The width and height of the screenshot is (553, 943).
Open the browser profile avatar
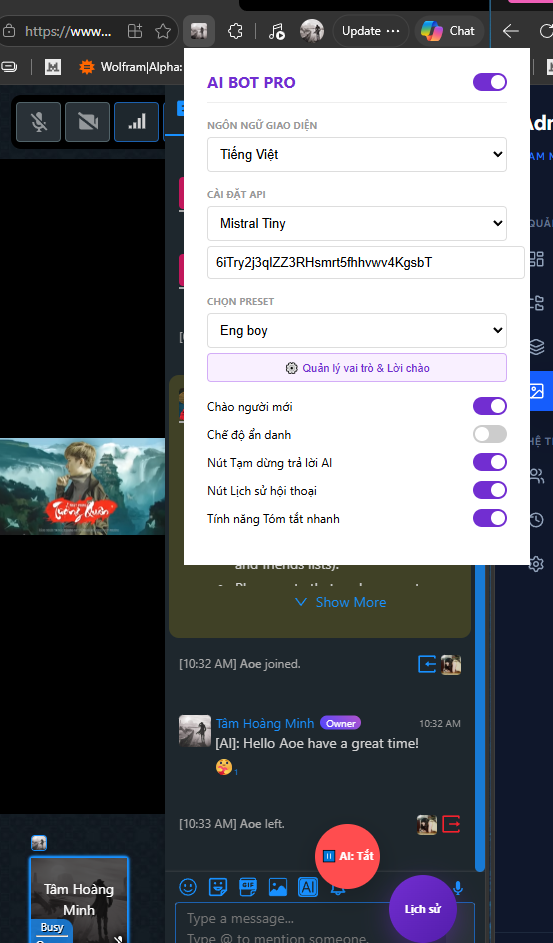(312, 31)
